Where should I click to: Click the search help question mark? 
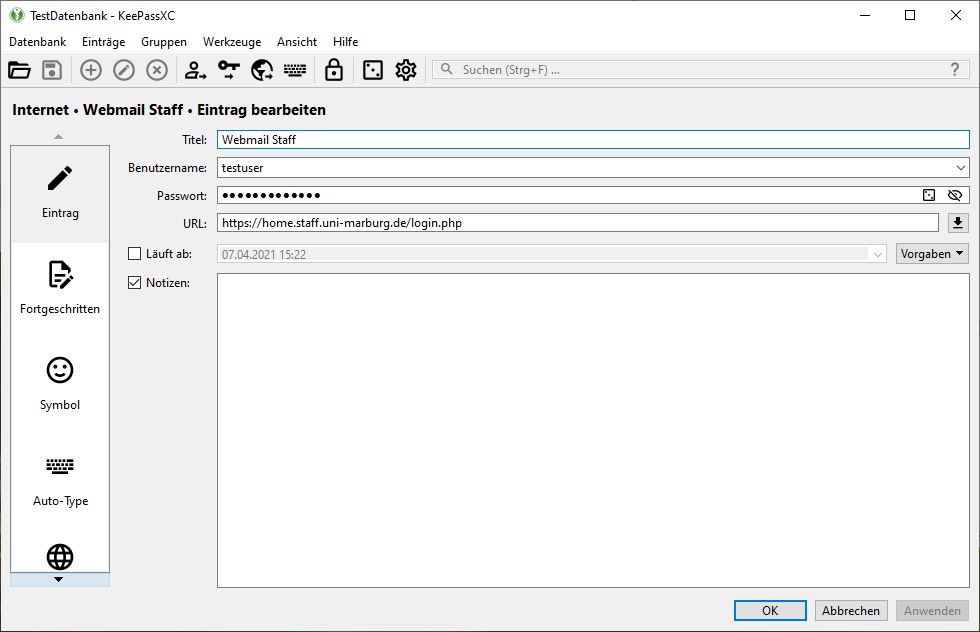[x=954, y=69]
